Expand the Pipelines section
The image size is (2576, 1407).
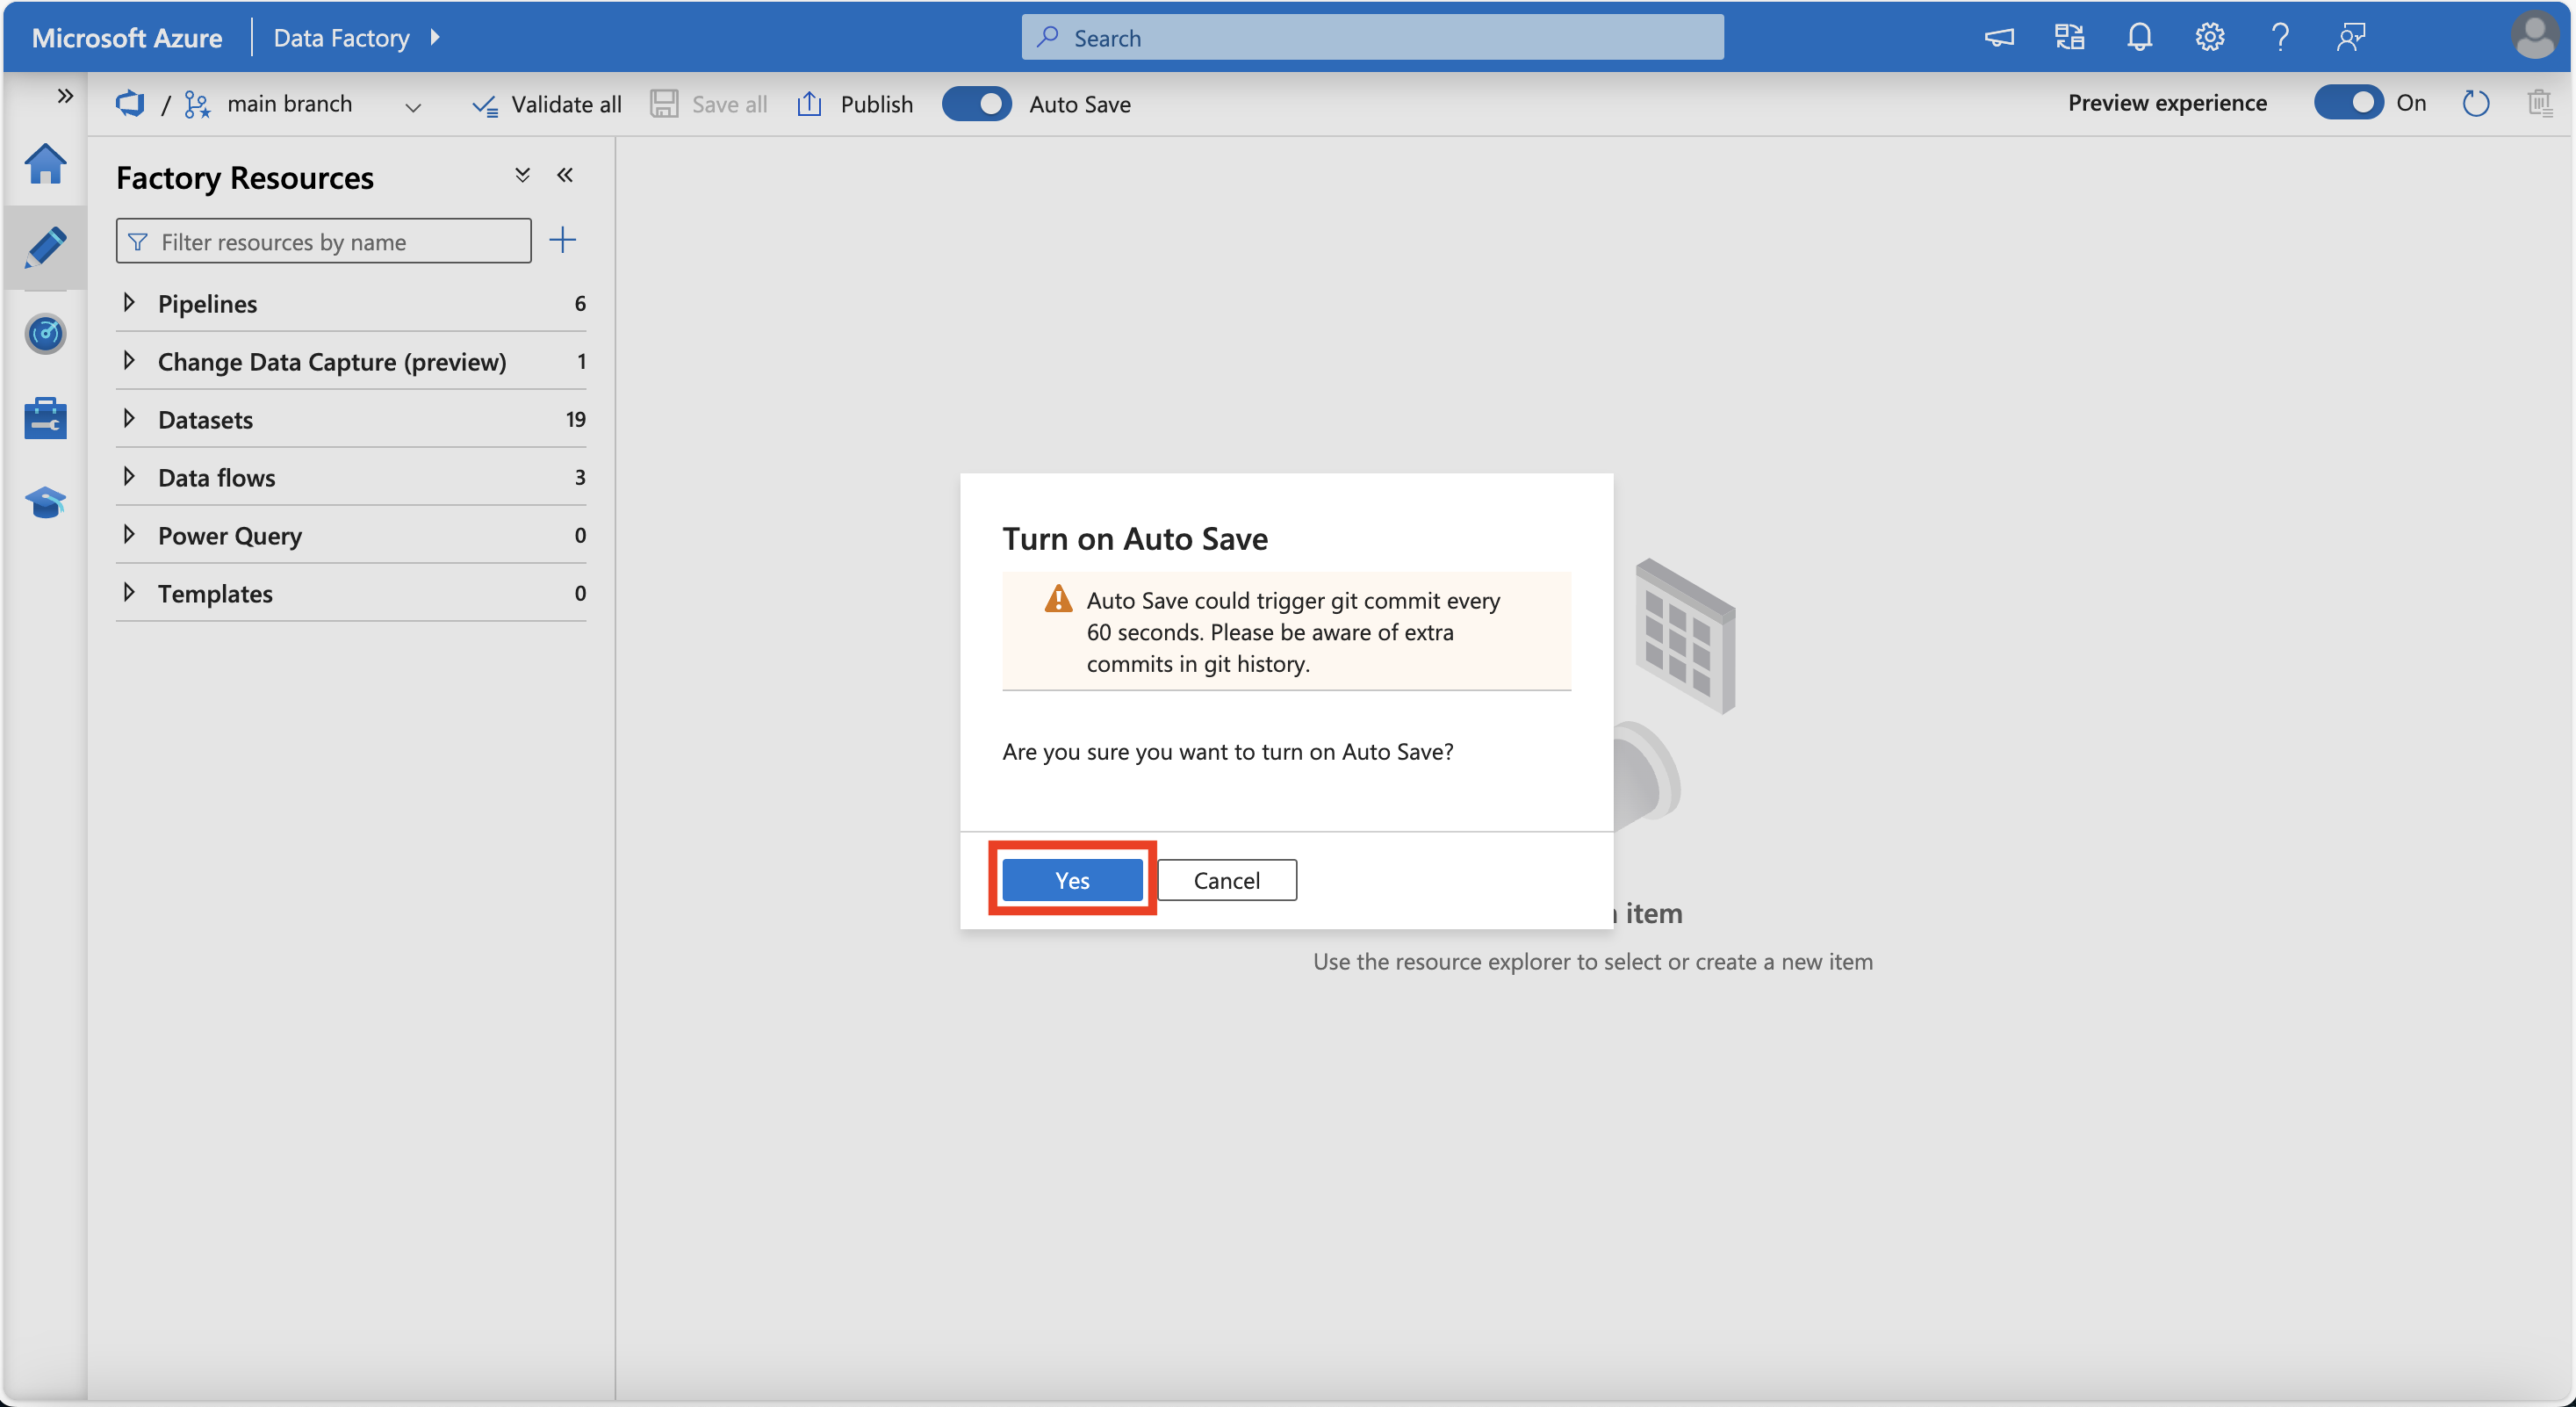[x=130, y=301]
